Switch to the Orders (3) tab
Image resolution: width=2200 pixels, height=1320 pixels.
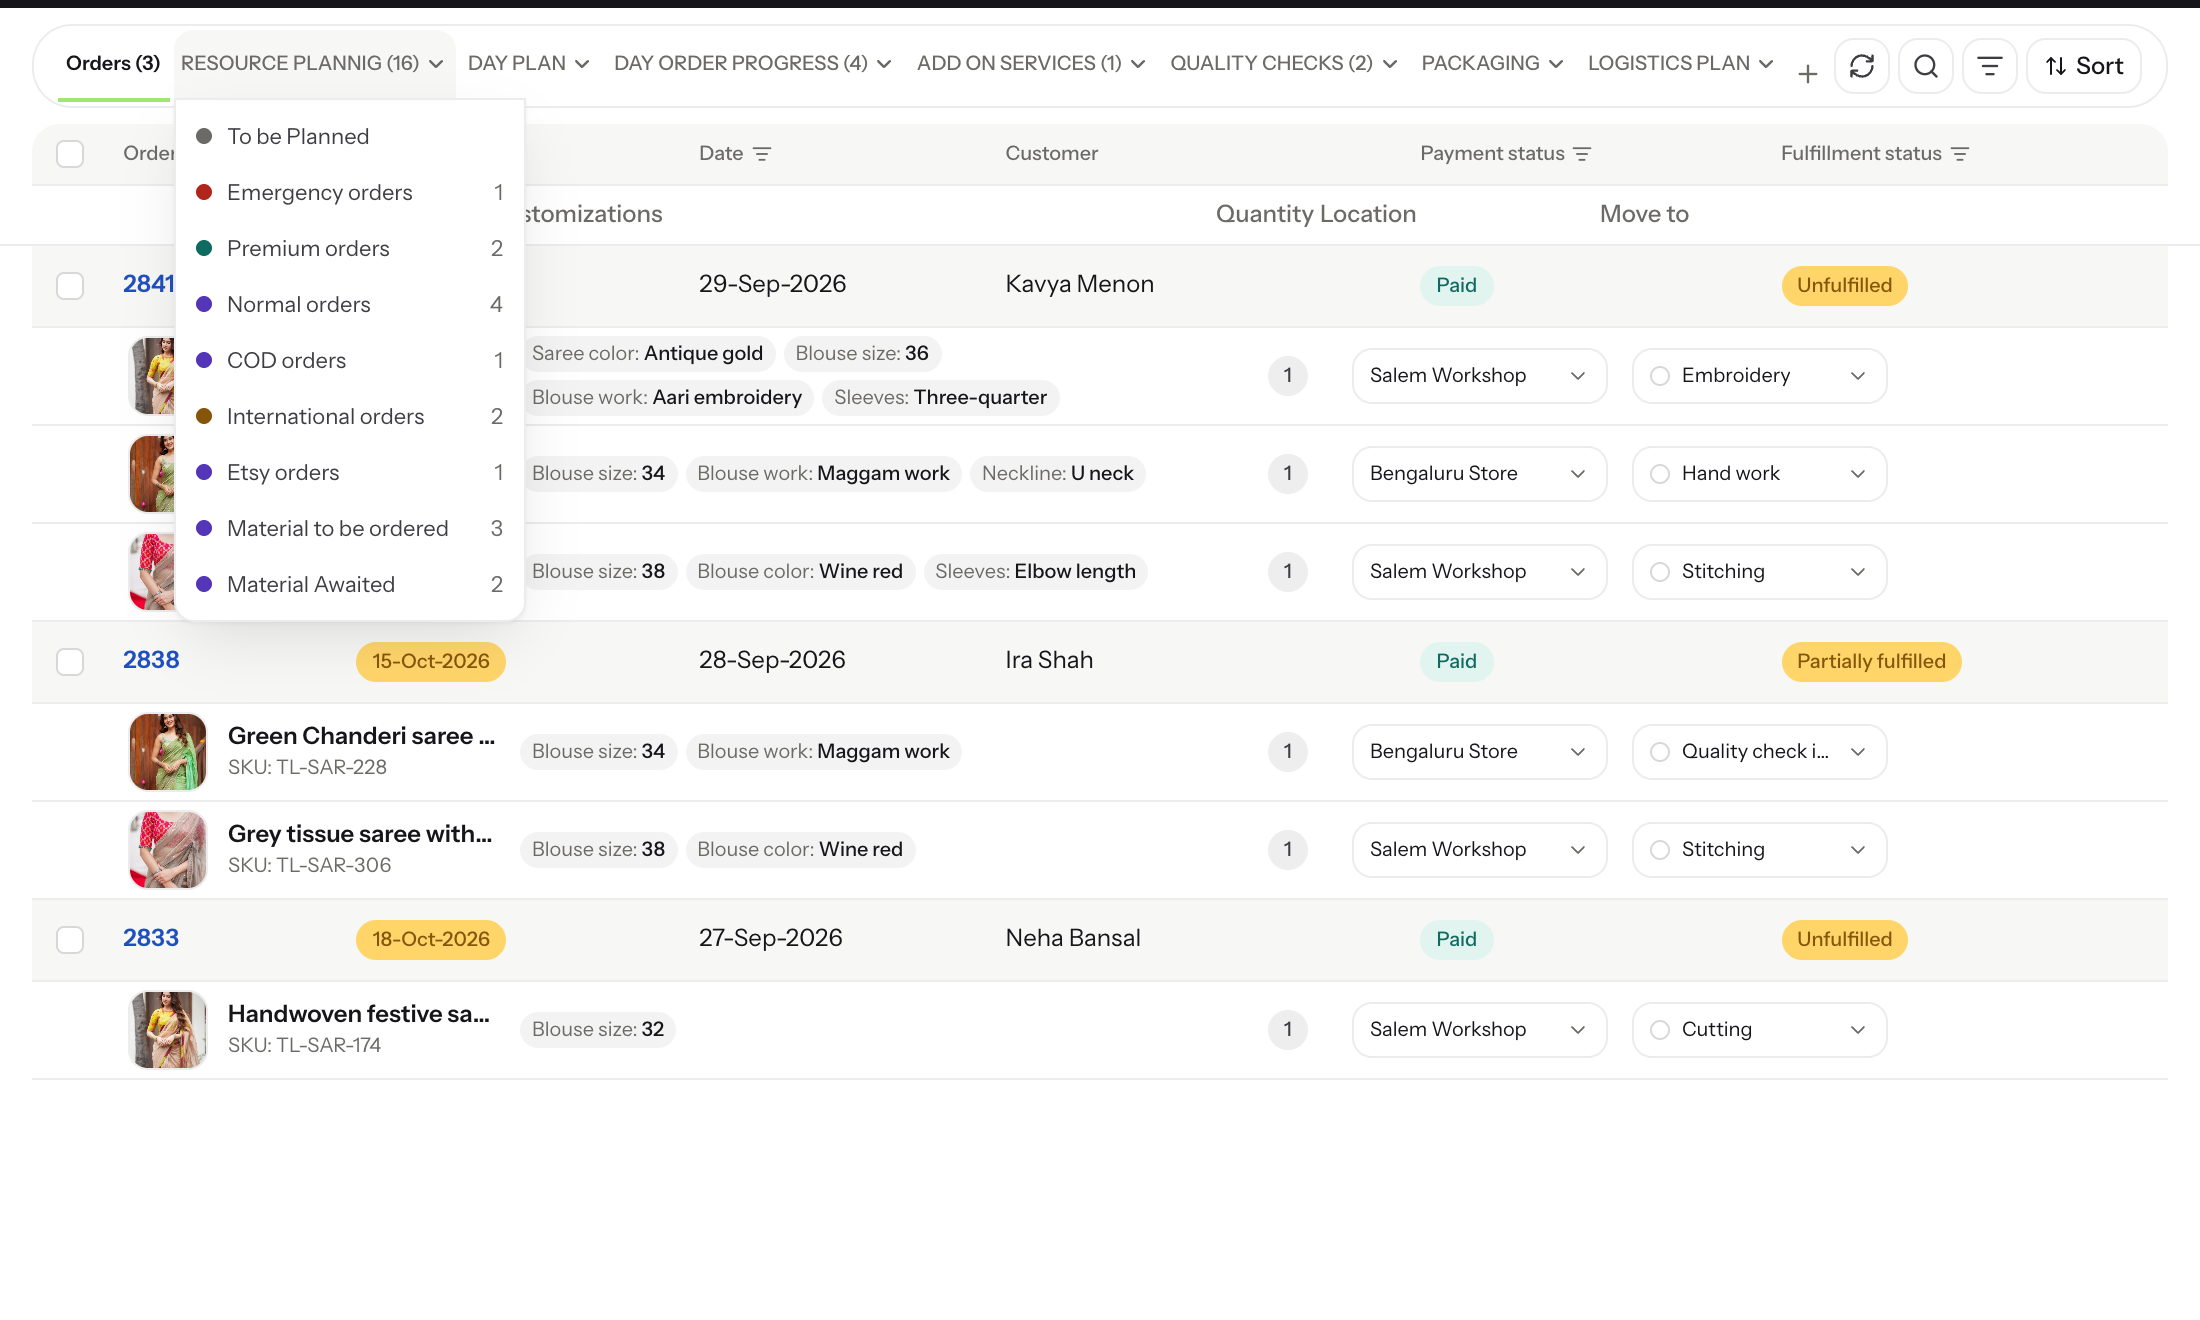point(113,64)
